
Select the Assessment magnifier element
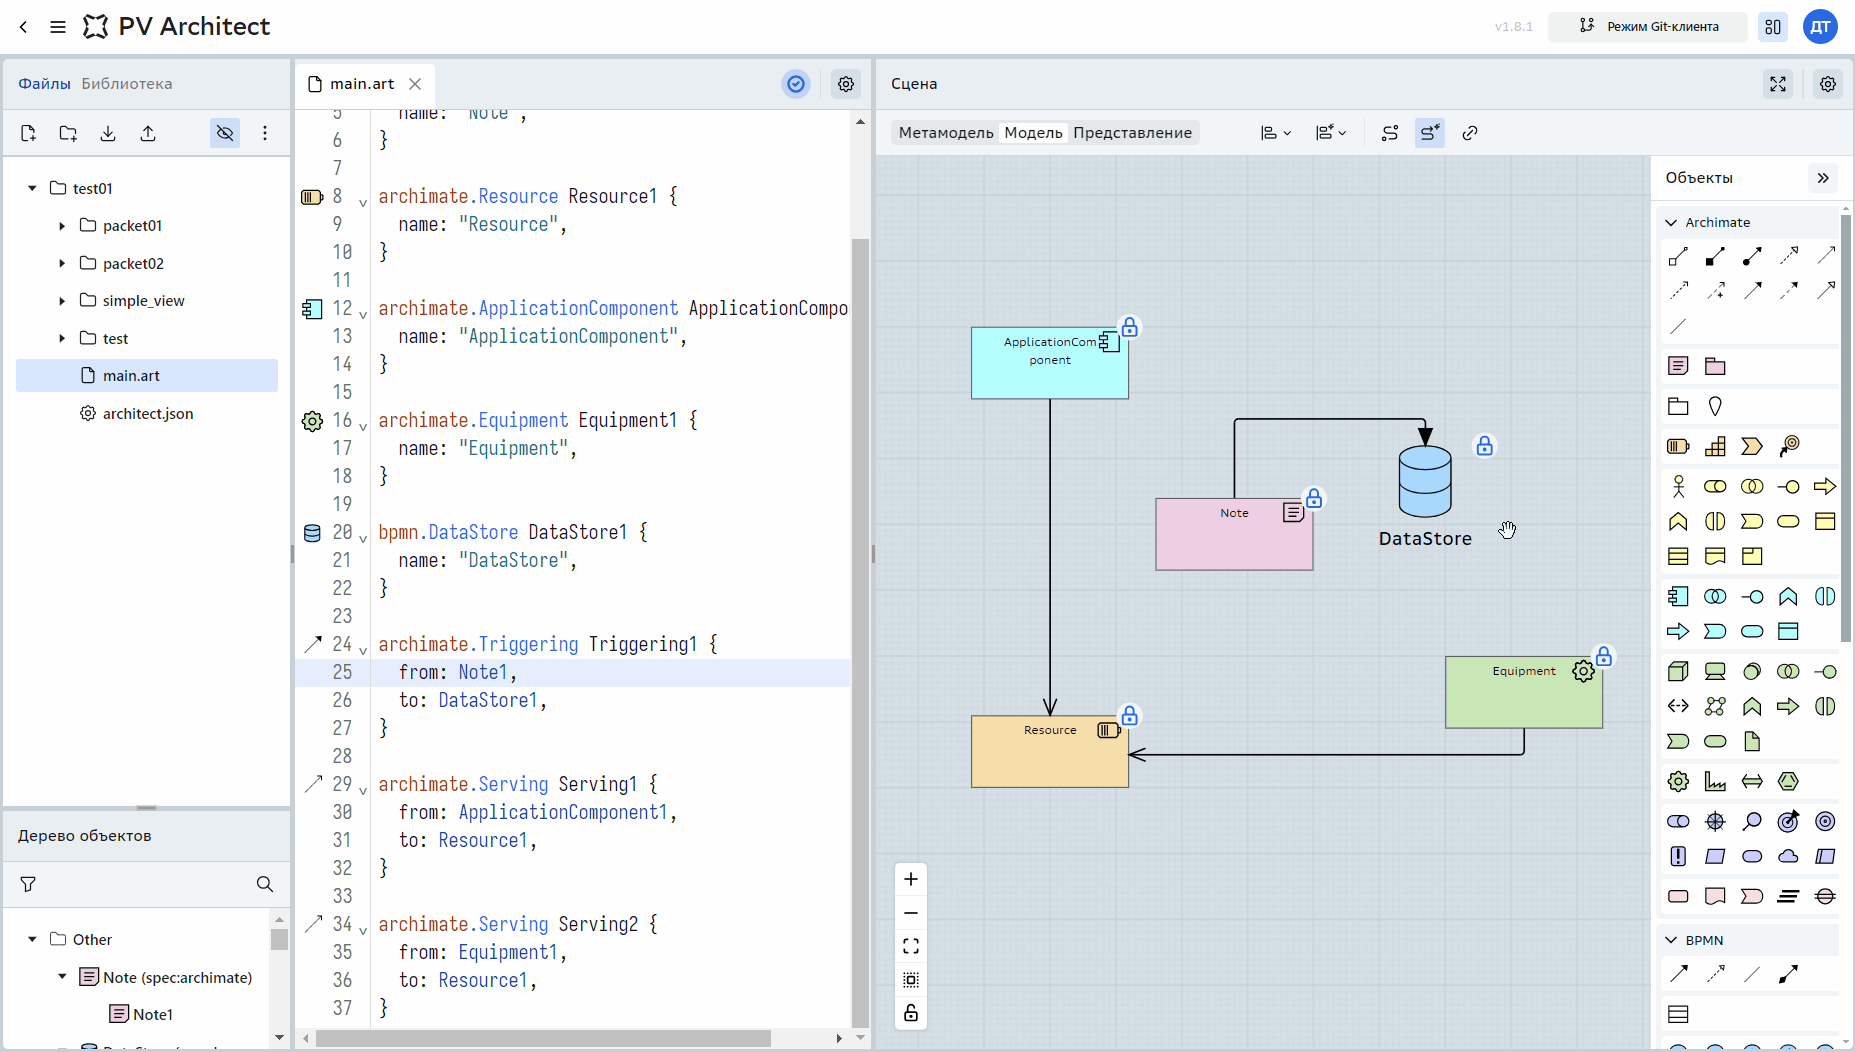click(x=1752, y=822)
